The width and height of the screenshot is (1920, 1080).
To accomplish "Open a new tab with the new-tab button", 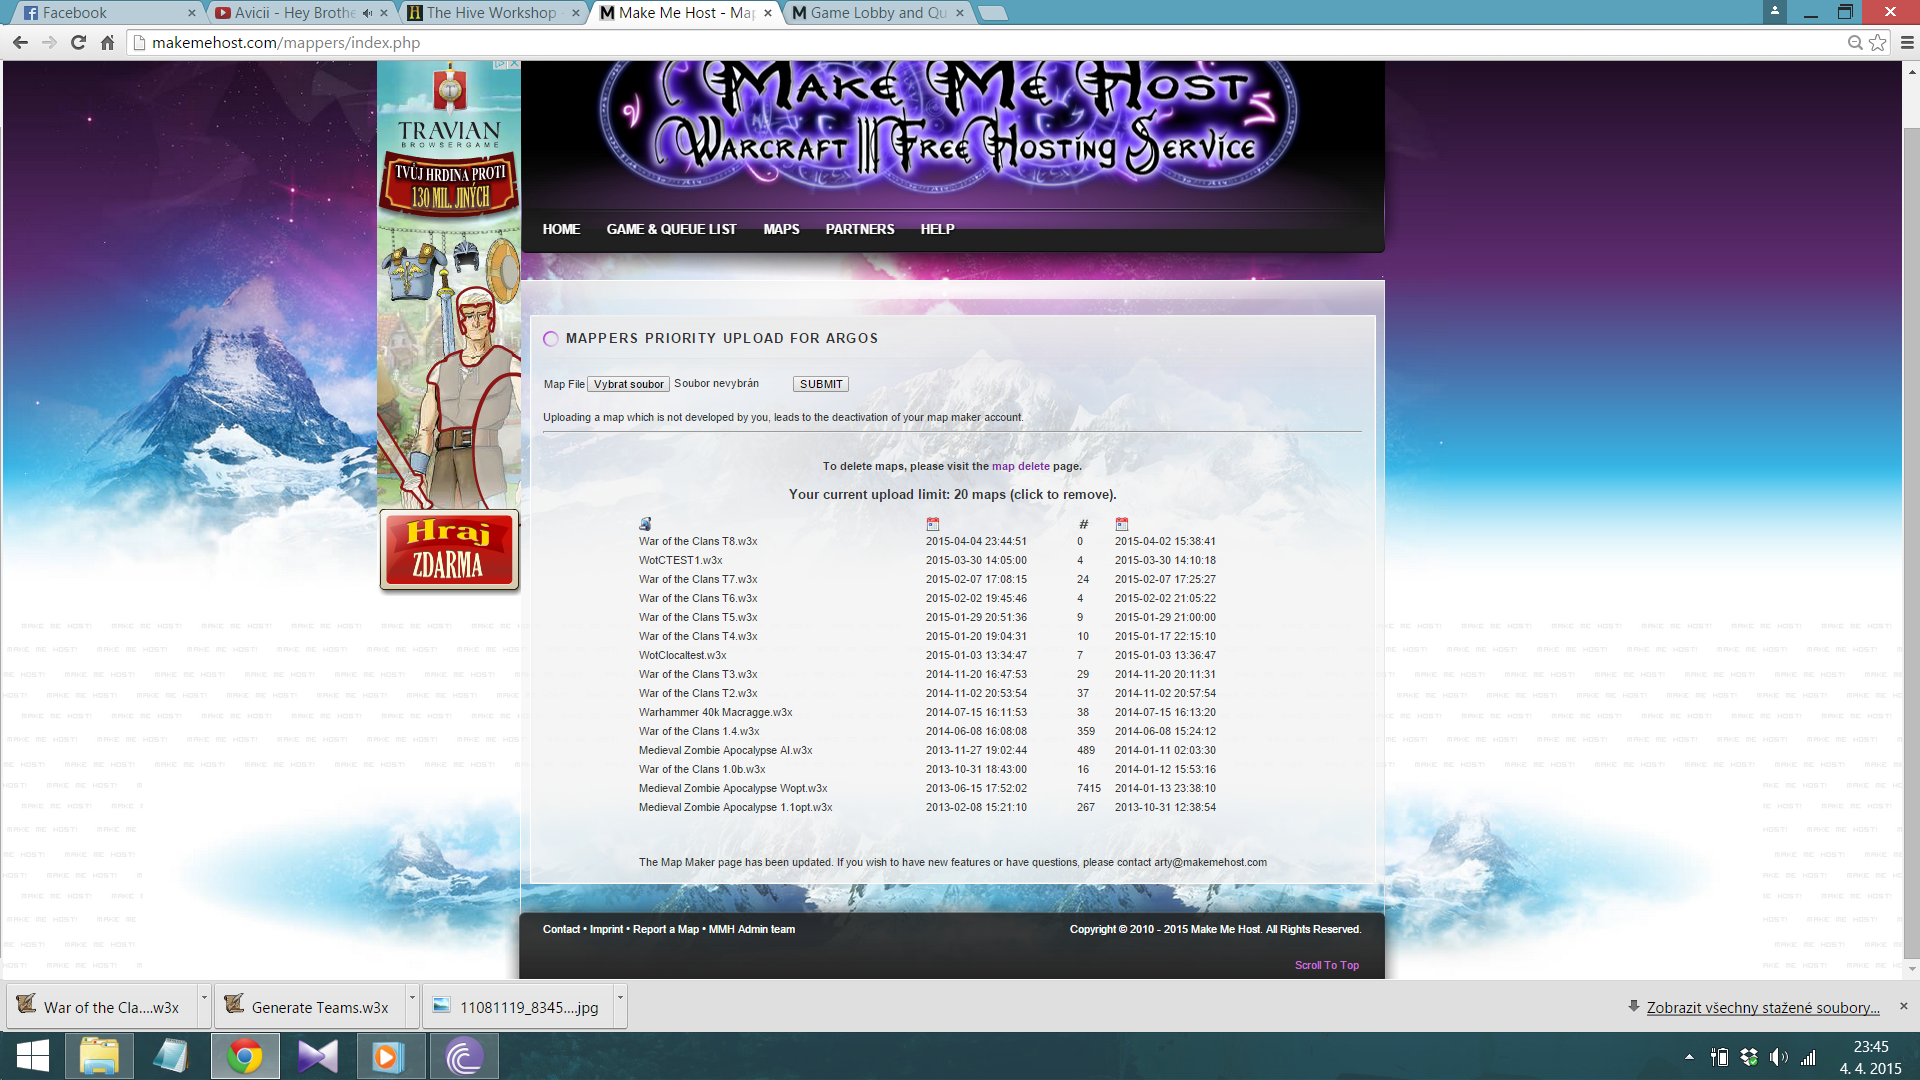I will point(992,13).
